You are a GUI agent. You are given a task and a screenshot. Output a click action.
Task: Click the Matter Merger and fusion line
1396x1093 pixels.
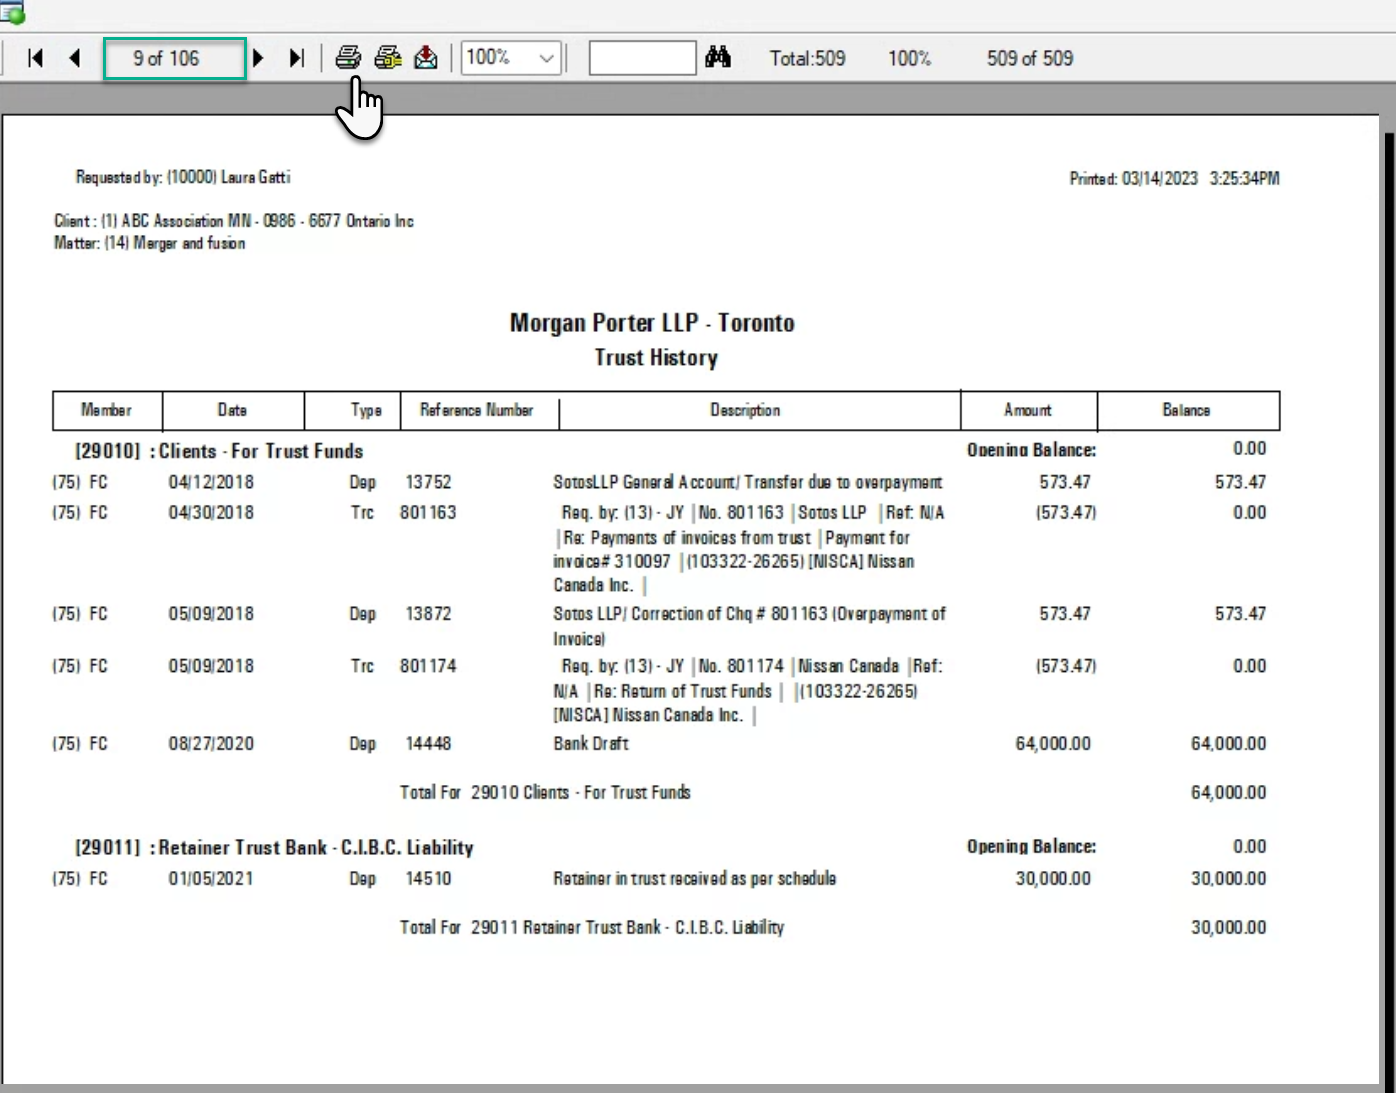150,243
